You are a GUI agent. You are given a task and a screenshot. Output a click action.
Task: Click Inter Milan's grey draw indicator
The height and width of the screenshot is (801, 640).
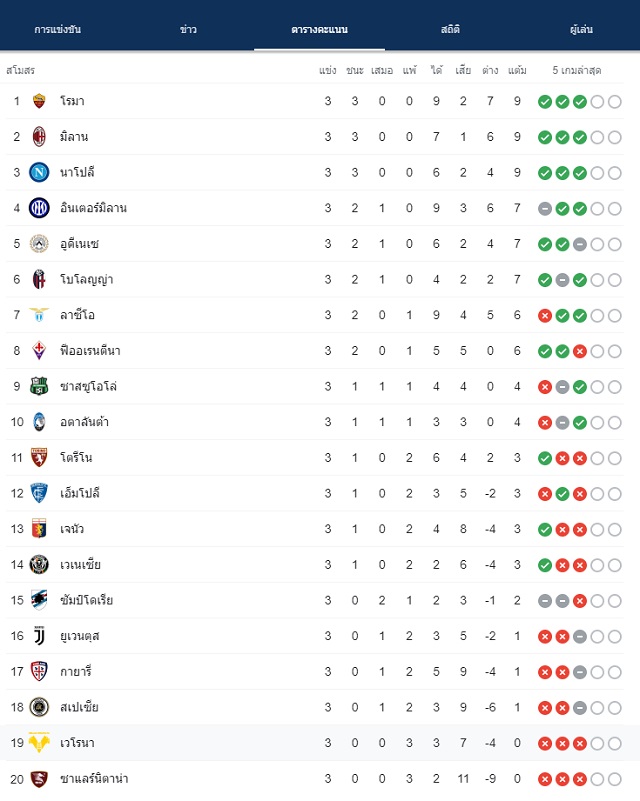(x=545, y=209)
